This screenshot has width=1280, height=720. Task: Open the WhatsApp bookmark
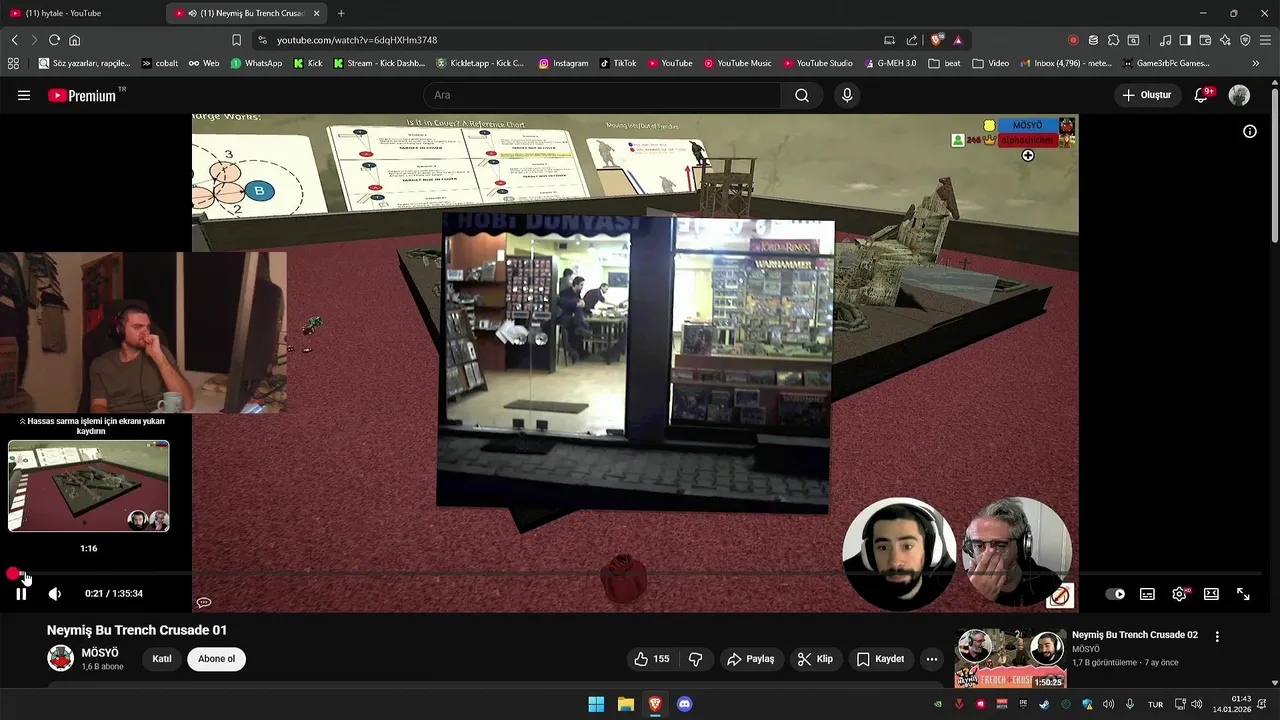pos(256,63)
